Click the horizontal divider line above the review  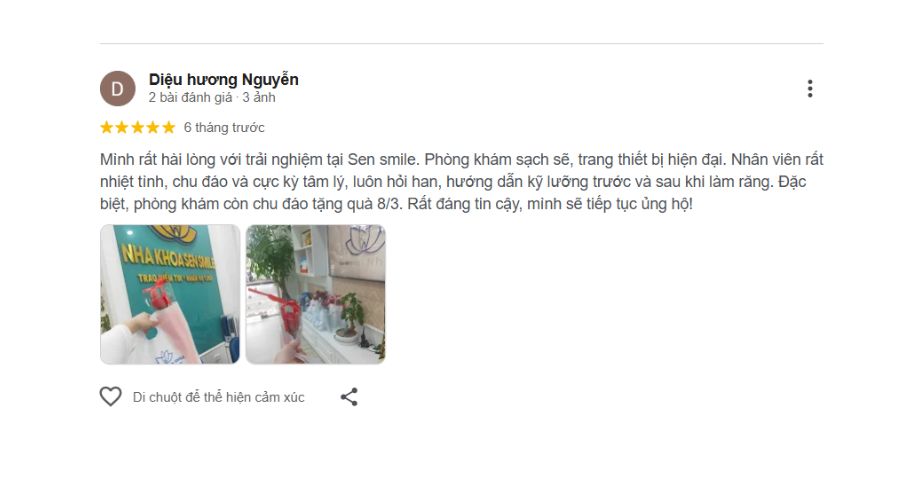[x=461, y=43]
